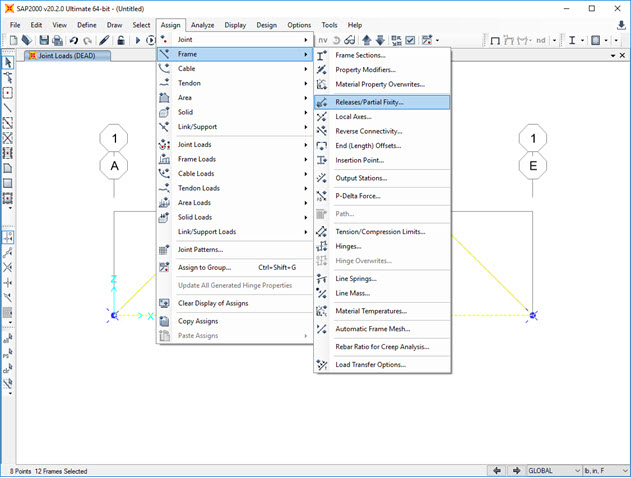Open the Display menu
Viewport: 631px width, 478px height.
(235, 25)
